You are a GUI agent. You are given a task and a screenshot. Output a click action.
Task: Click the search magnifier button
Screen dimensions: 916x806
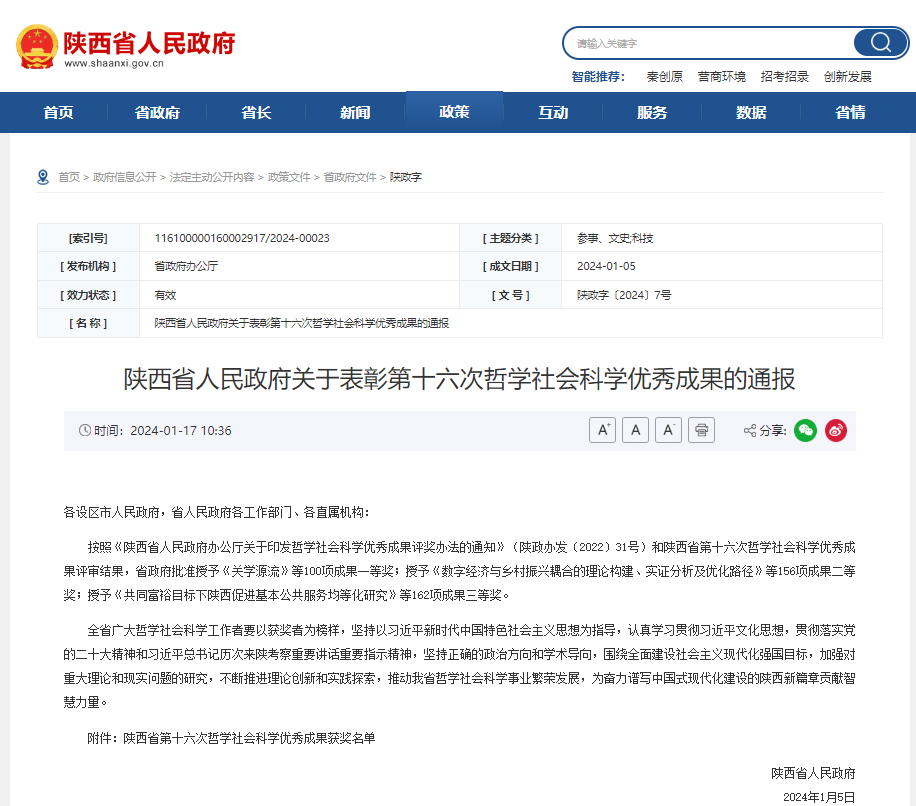(880, 43)
